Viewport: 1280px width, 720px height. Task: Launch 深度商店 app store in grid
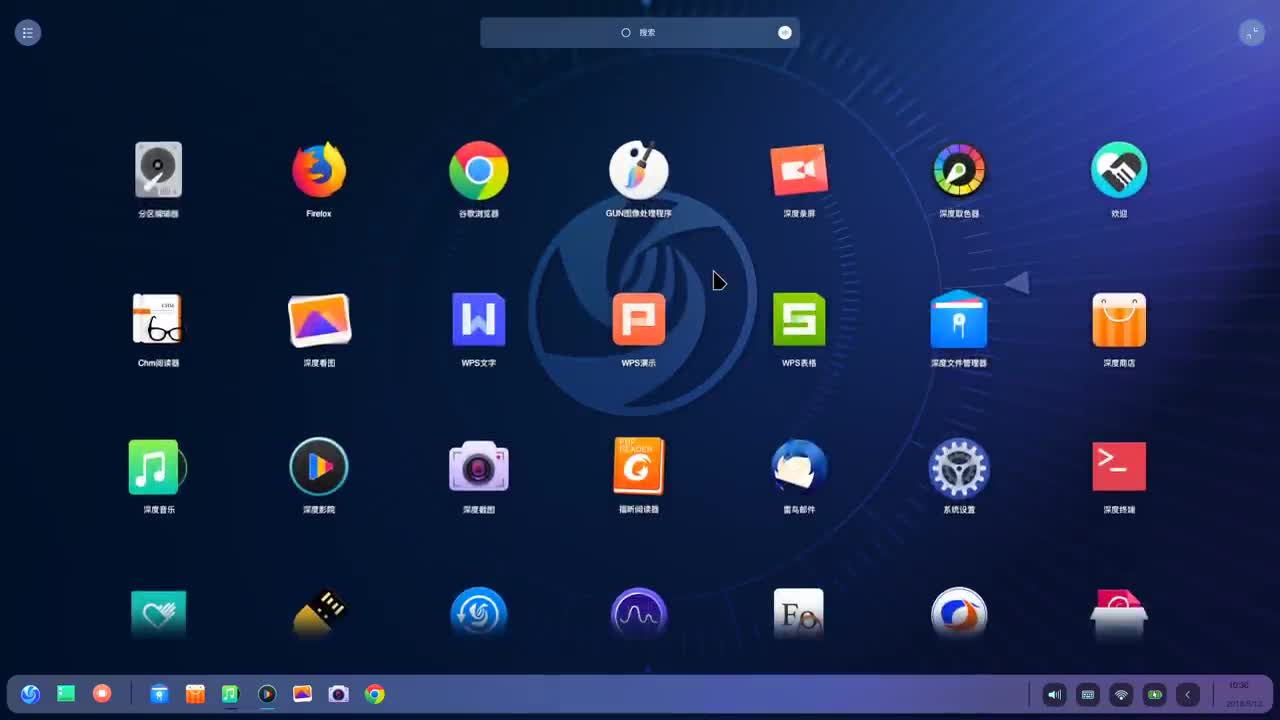pyautogui.click(x=1118, y=319)
